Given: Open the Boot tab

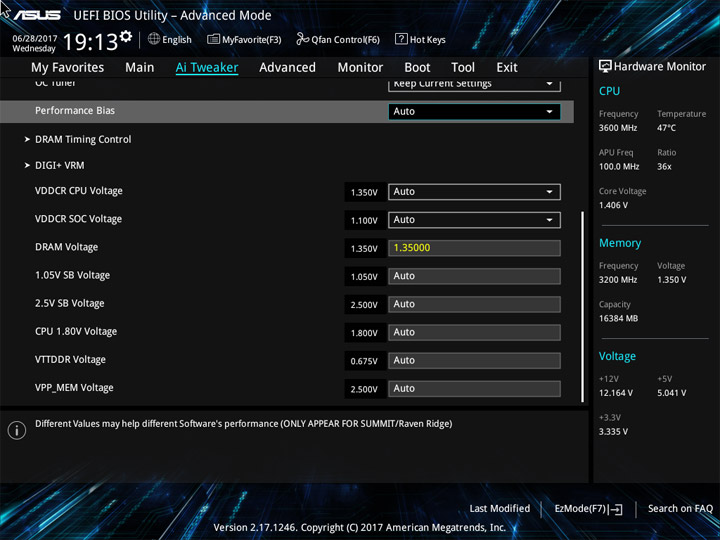Looking at the screenshot, I should (417, 68).
